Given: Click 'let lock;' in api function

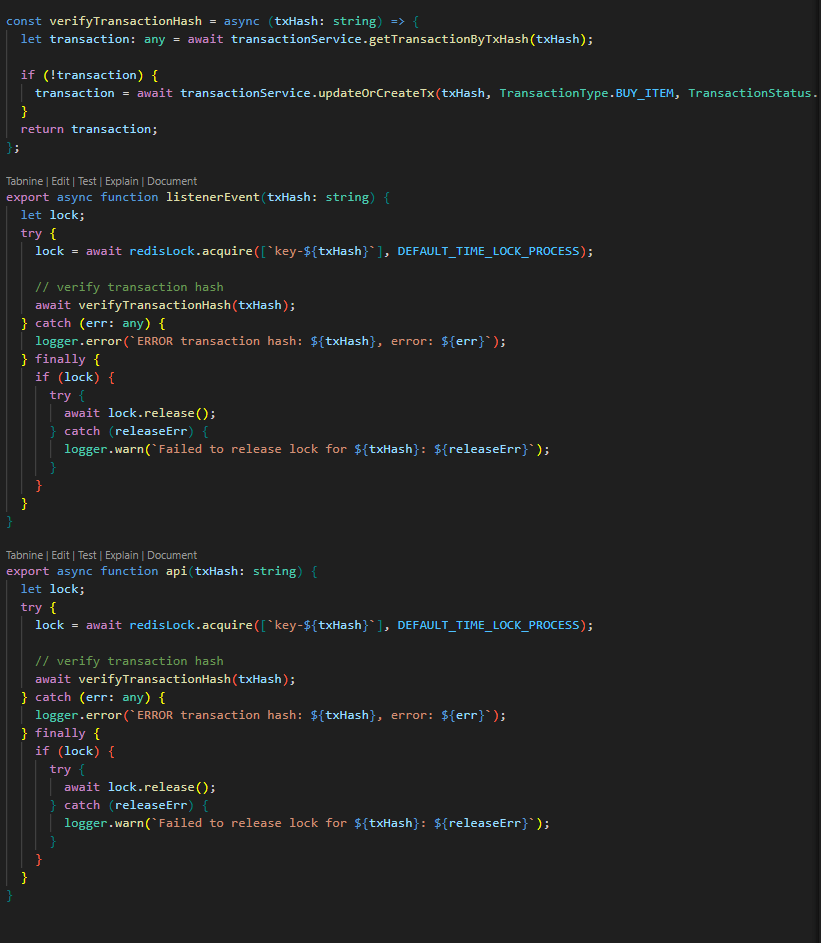Looking at the screenshot, I should tap(53, 589).
